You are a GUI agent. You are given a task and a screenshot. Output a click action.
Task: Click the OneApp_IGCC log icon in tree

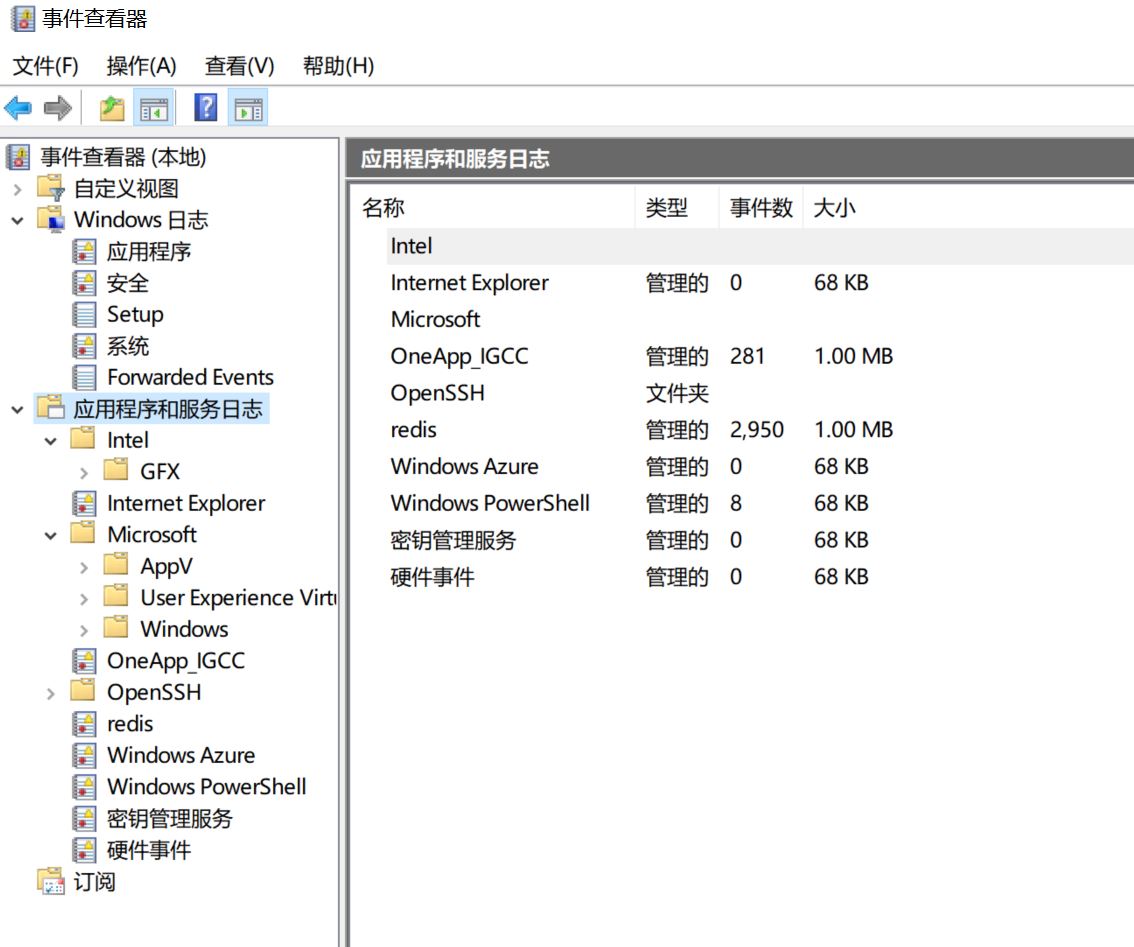tap(85, 661)
